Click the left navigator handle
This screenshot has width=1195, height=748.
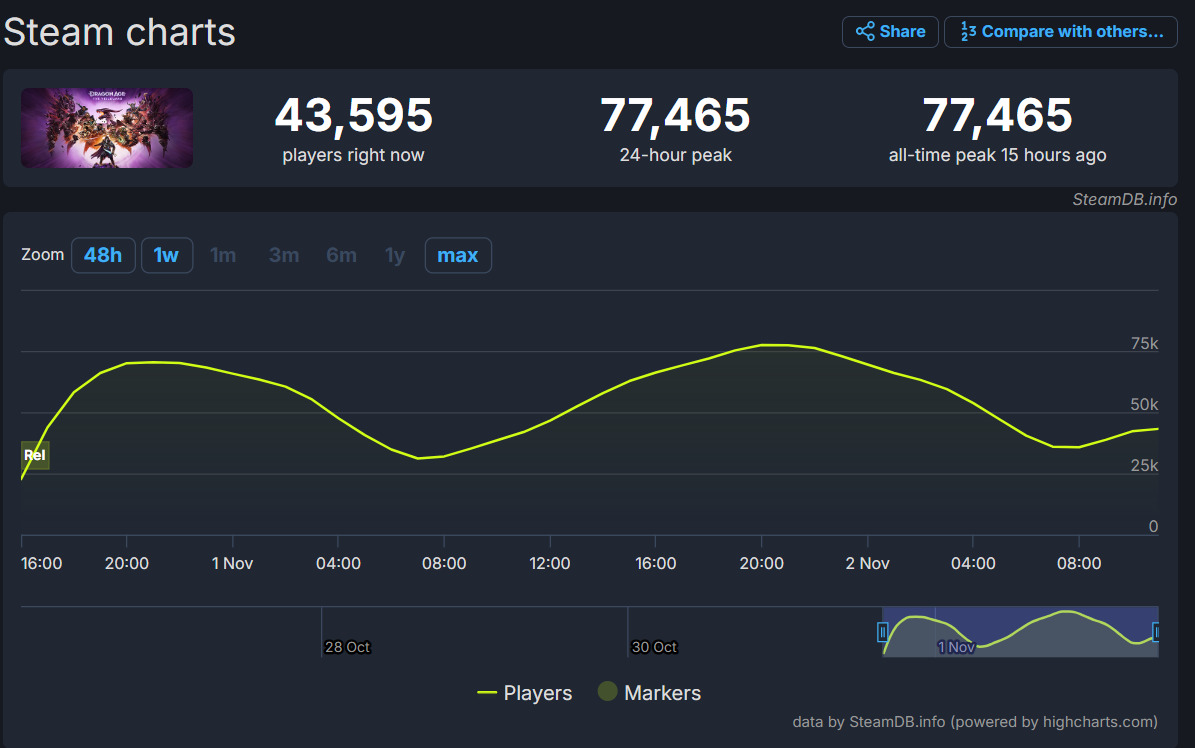point(882,632)
